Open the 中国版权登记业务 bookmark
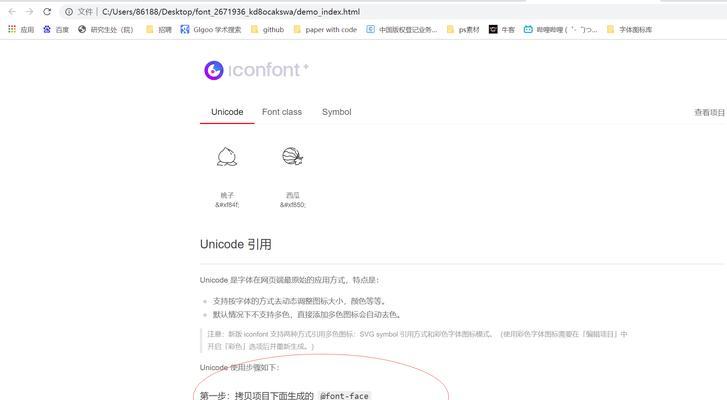727x400 pixels. [402, 30]
